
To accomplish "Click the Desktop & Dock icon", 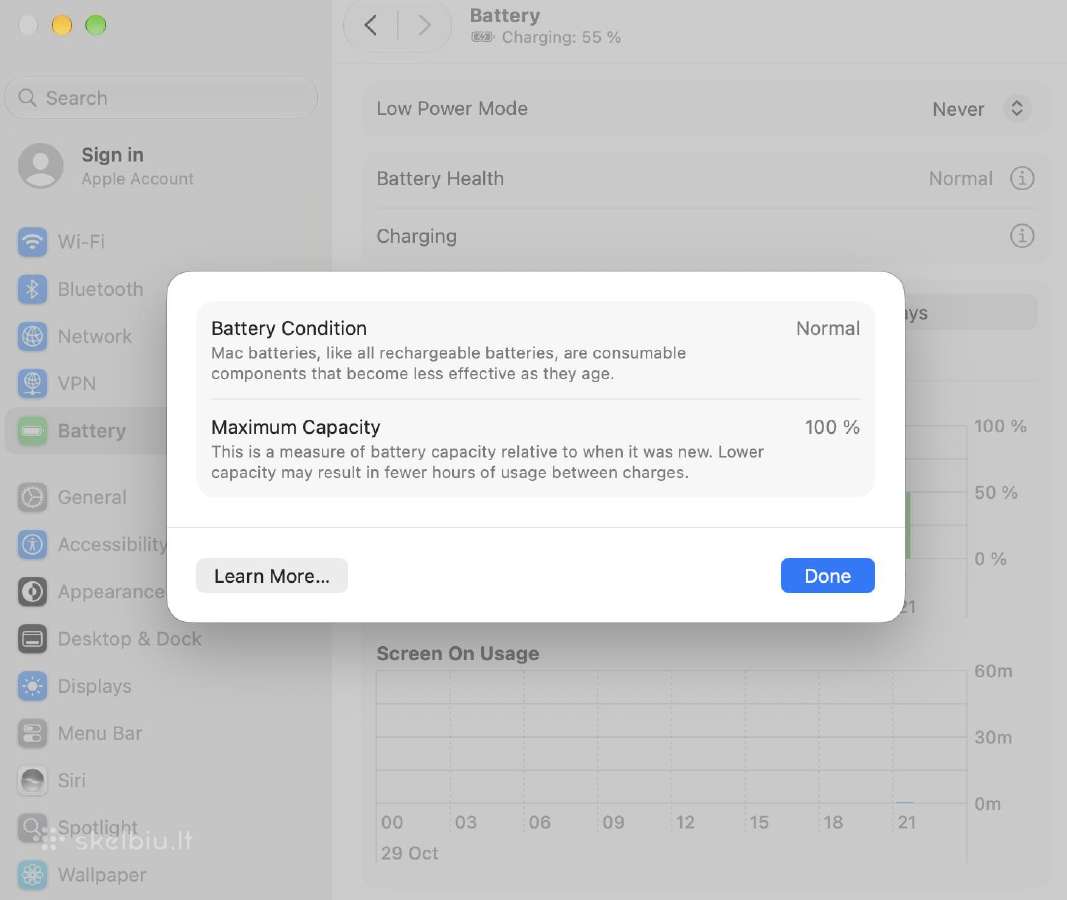I will [32, 639].
